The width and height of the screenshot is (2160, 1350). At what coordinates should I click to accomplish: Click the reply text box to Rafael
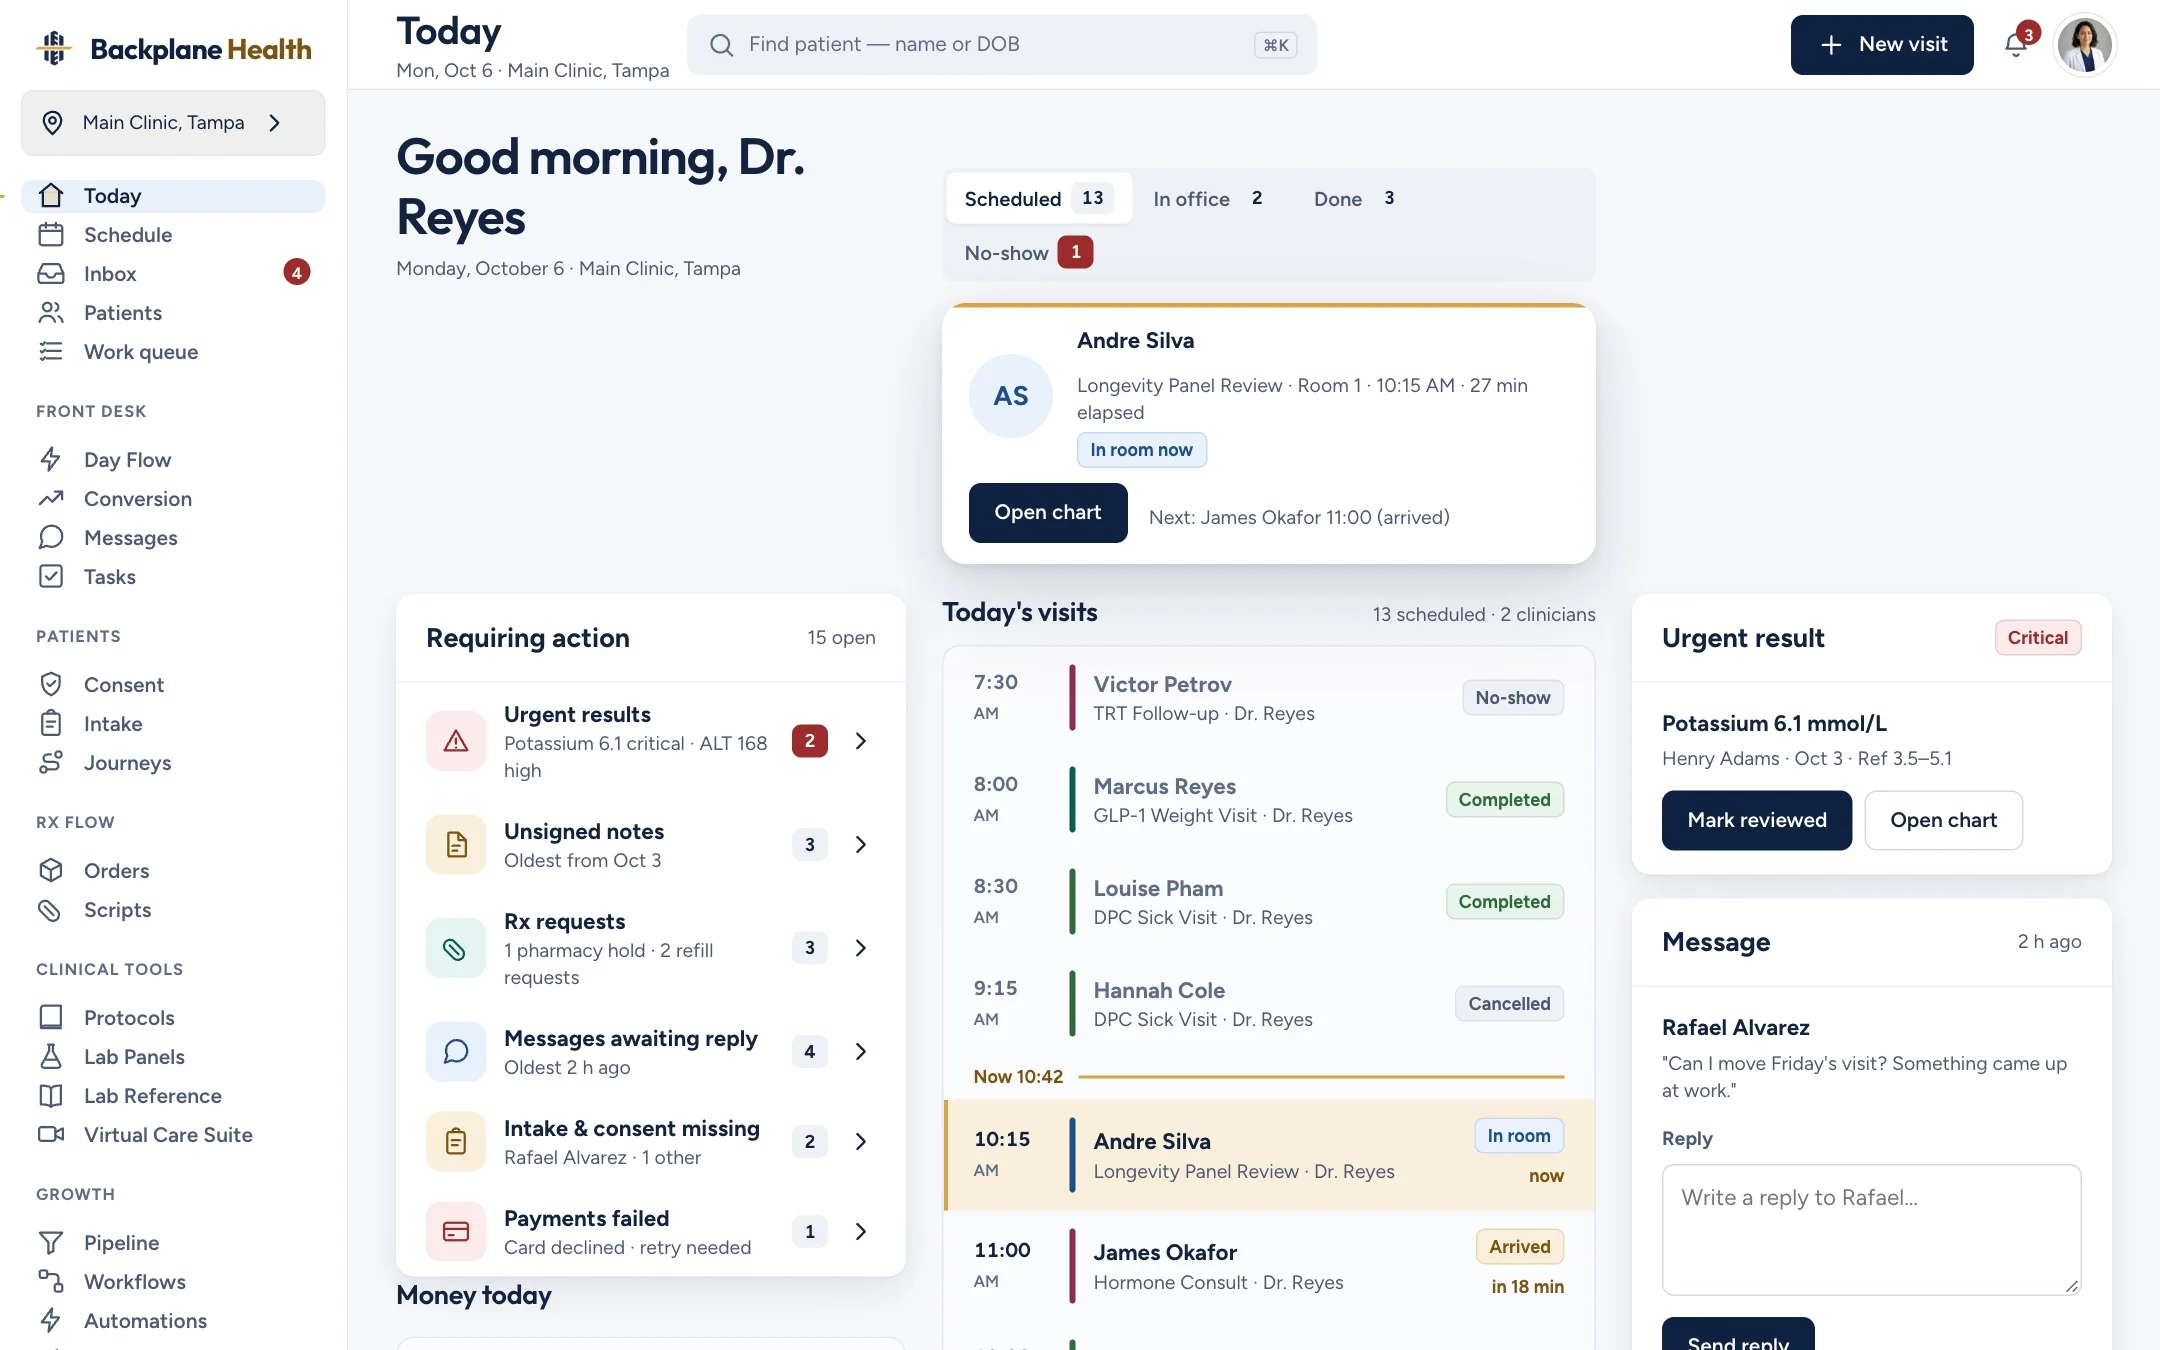click(1871, 1230)
